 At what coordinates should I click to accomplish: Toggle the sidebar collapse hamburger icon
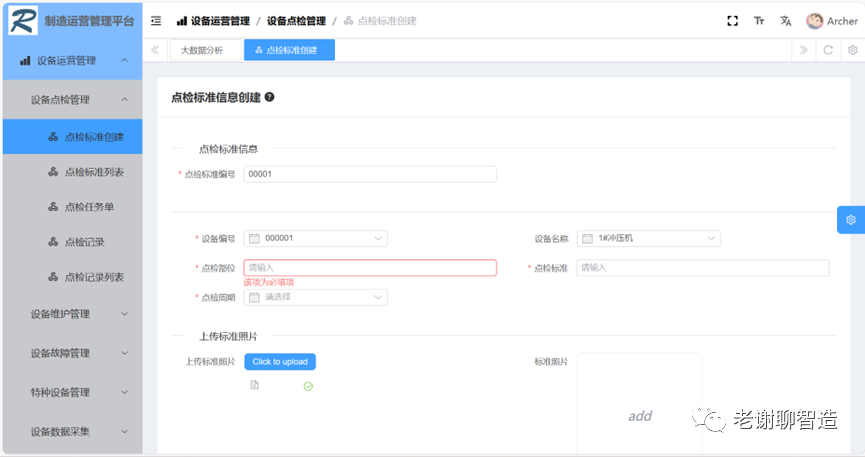[x=156, y=21]
